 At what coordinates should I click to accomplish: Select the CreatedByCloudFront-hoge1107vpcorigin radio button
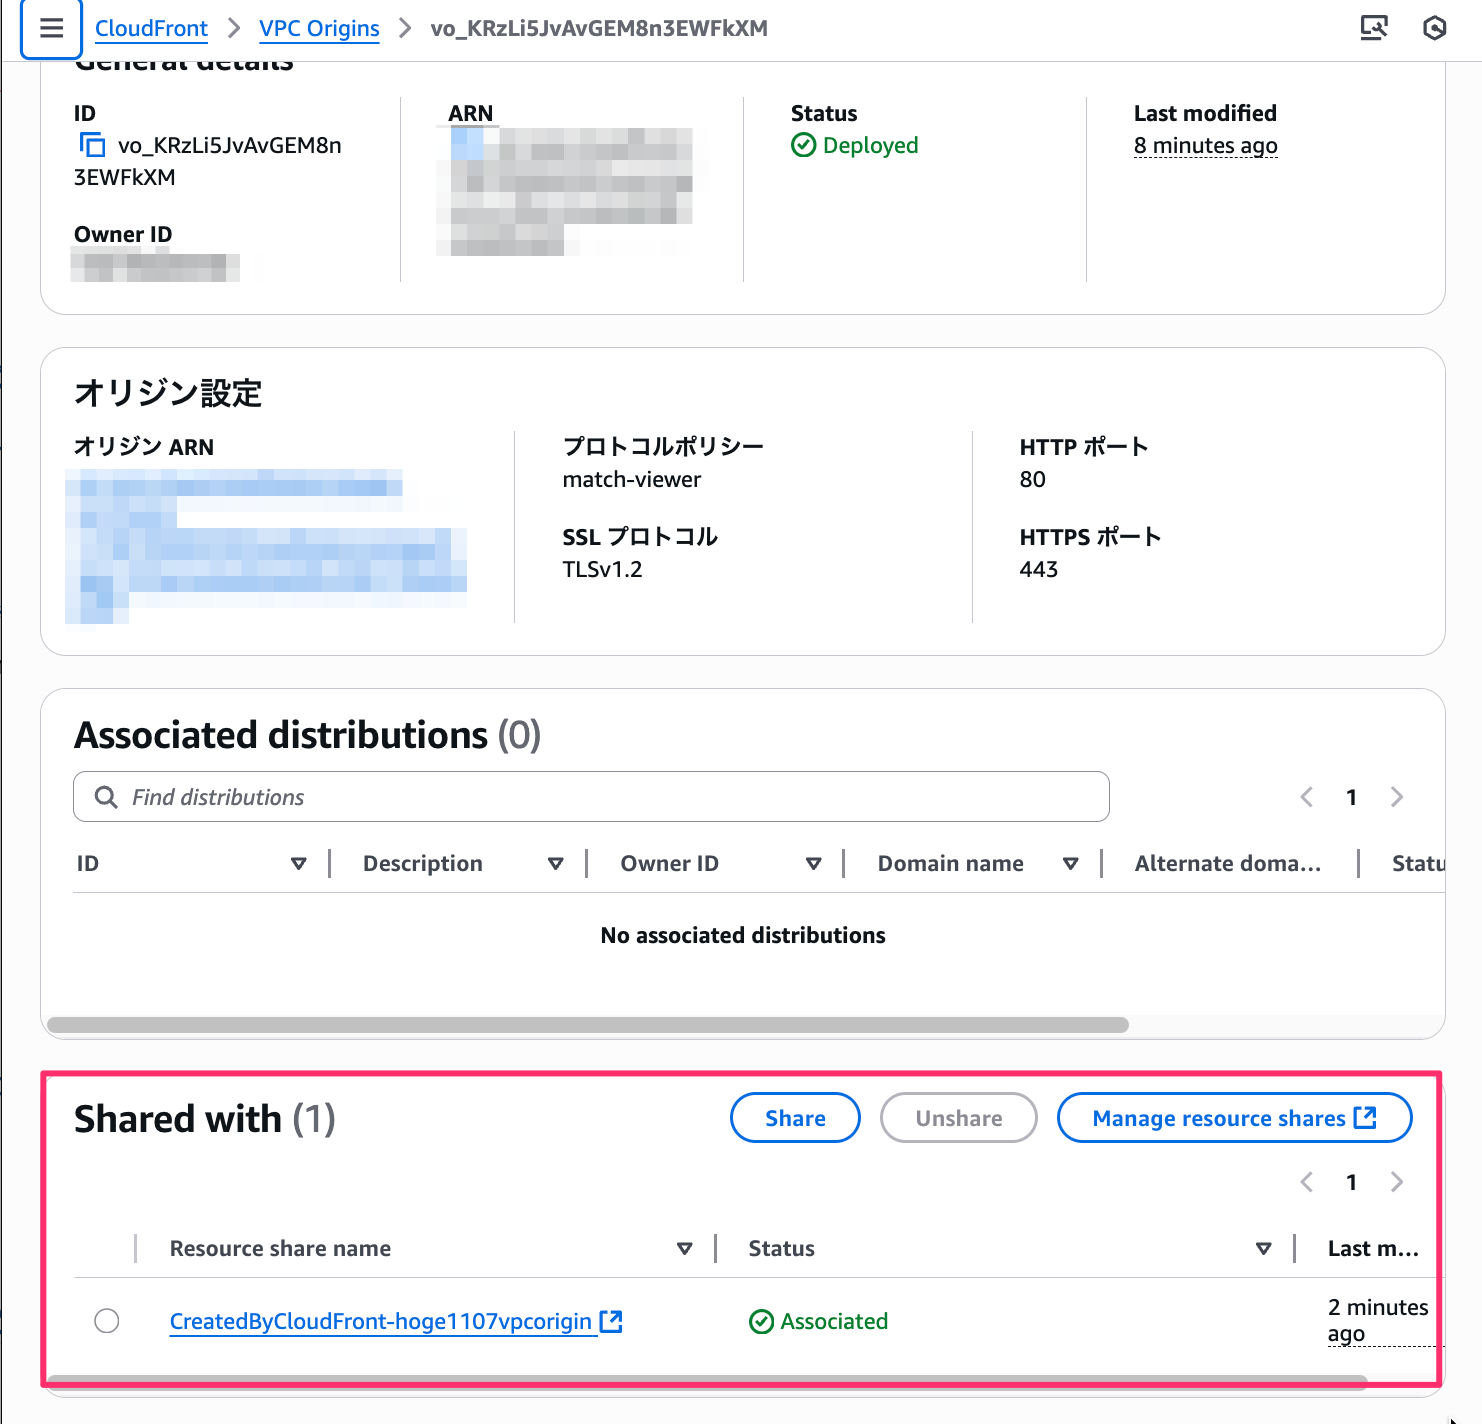(107, 1321)
